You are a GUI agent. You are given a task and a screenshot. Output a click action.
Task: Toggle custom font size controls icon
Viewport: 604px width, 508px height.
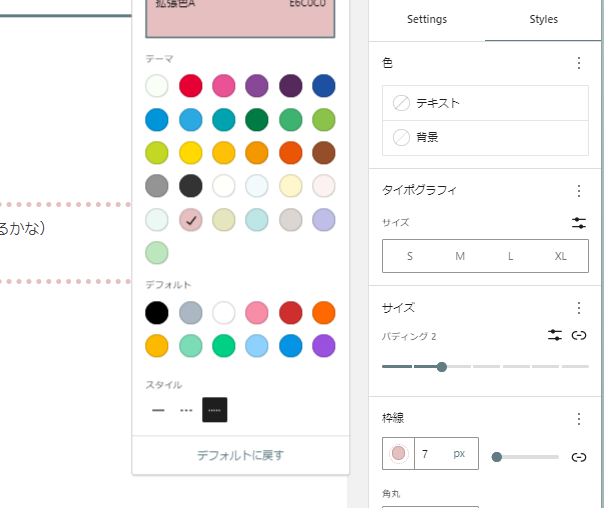pos(579,223)
